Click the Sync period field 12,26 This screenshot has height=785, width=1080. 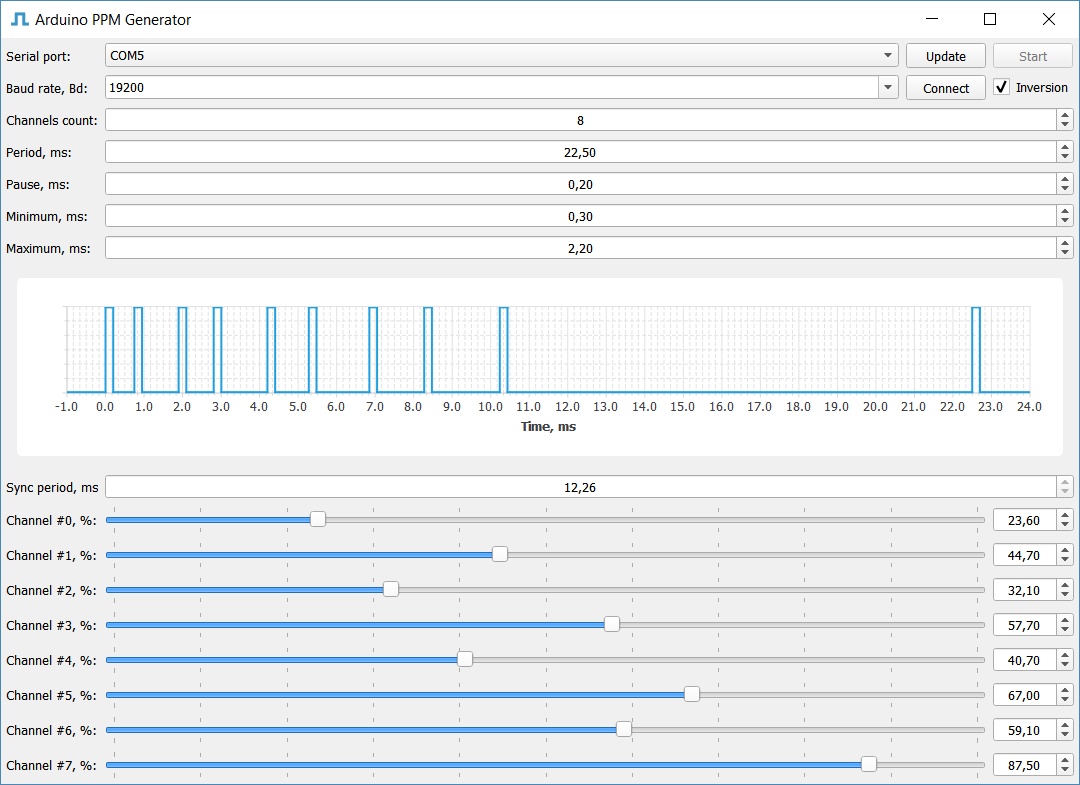coord(580,487)
